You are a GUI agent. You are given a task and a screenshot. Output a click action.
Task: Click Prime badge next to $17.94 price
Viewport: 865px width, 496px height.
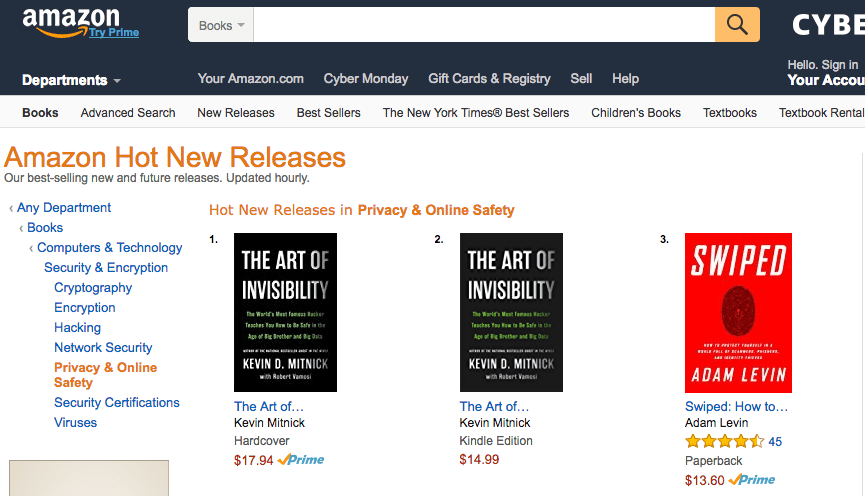tap(301, 460)
